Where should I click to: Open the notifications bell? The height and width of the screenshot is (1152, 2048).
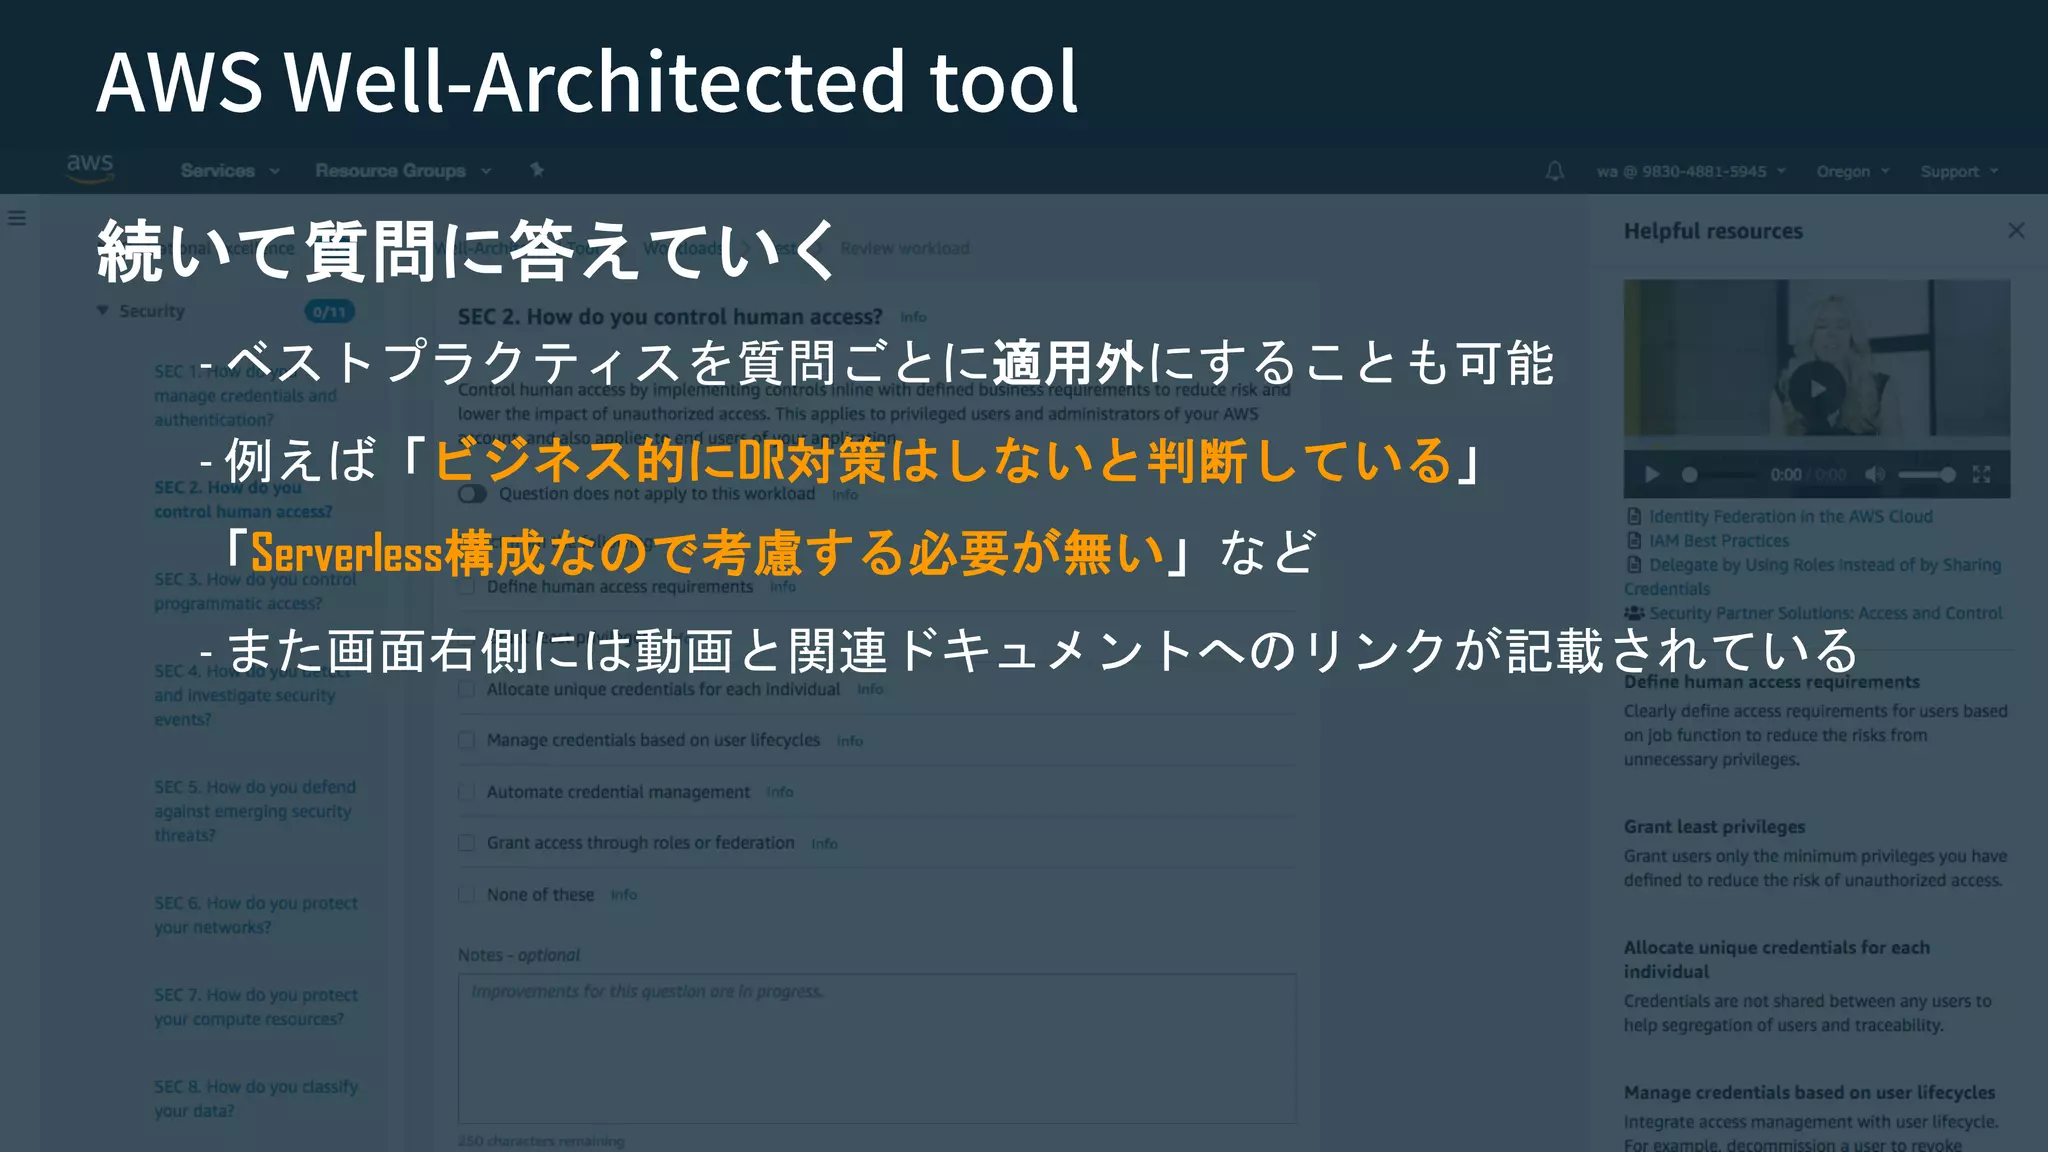pyautogui.click(x=1554, y=171)
